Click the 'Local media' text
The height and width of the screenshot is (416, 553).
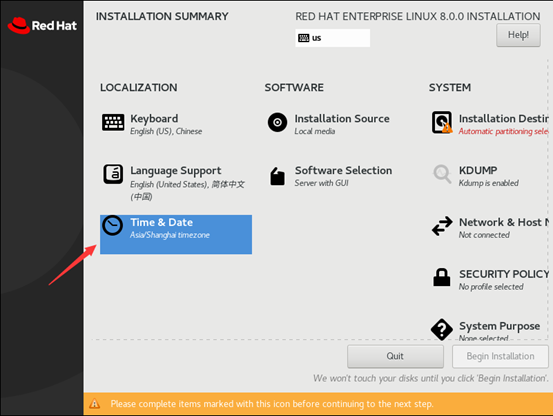[x=315, y=131]
